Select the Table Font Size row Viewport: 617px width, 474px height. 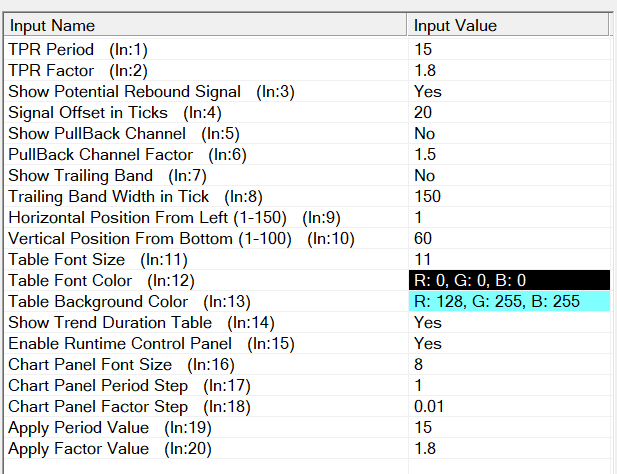point(307,260)
